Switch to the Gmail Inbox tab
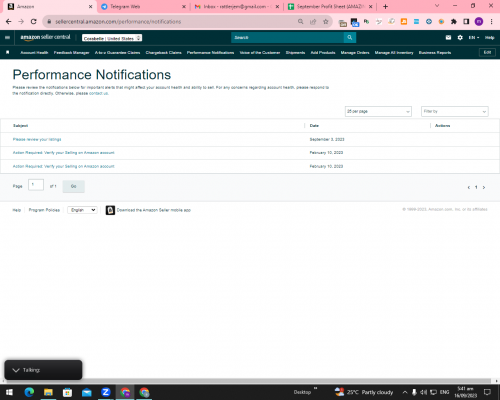 click(x=237, y=7)
